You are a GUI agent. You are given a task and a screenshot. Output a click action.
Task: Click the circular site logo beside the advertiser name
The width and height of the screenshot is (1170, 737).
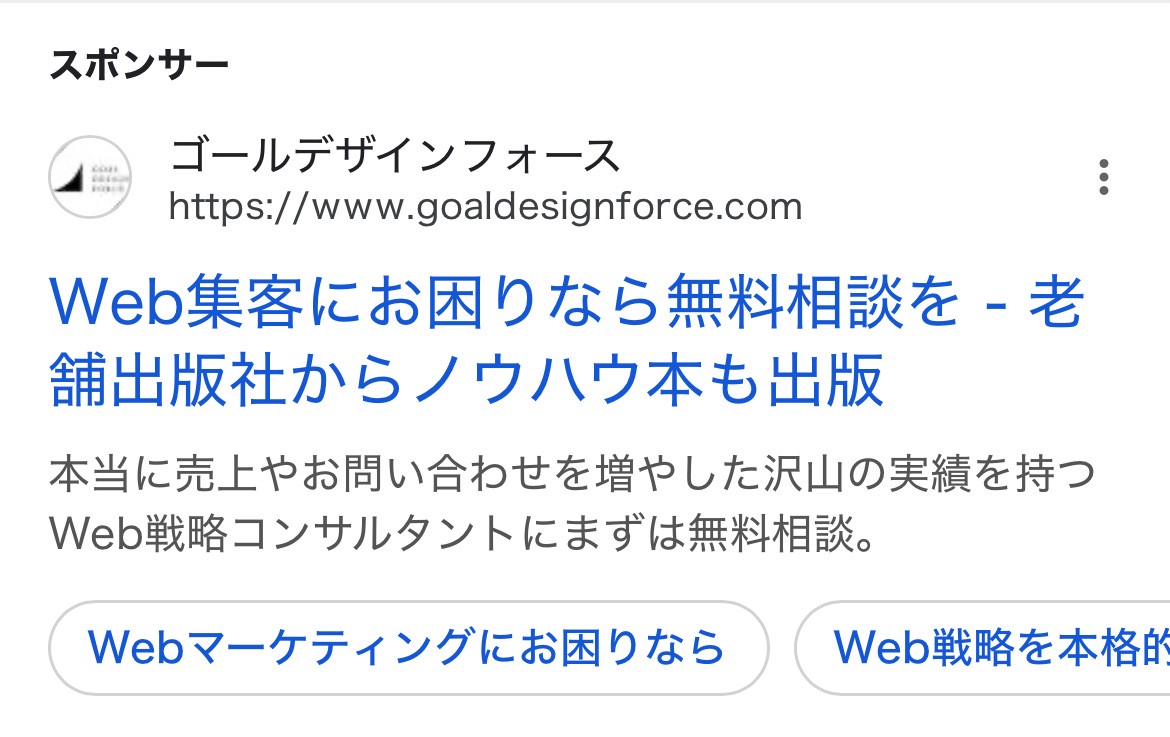tap(90, 177)
